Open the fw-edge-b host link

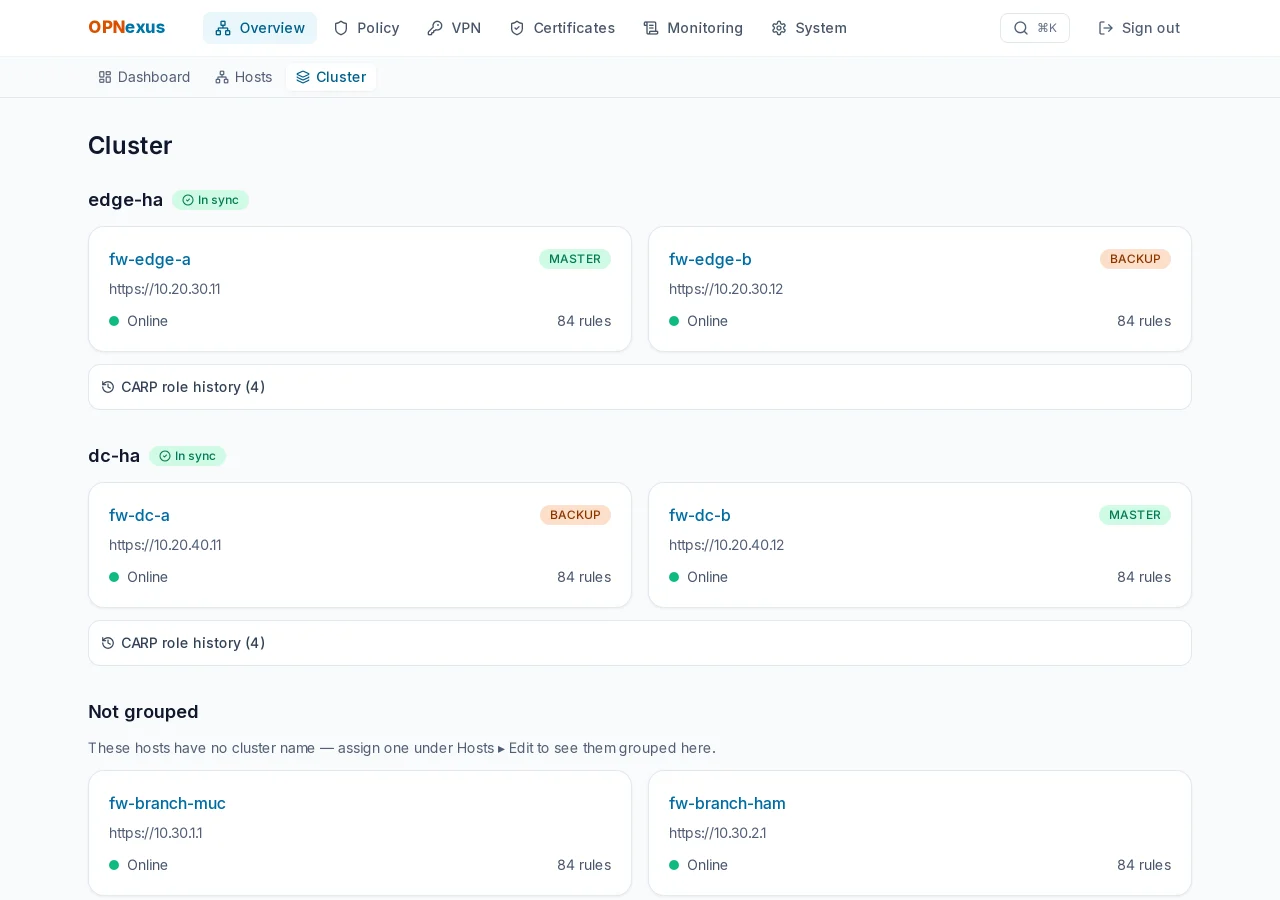point(710,259)
